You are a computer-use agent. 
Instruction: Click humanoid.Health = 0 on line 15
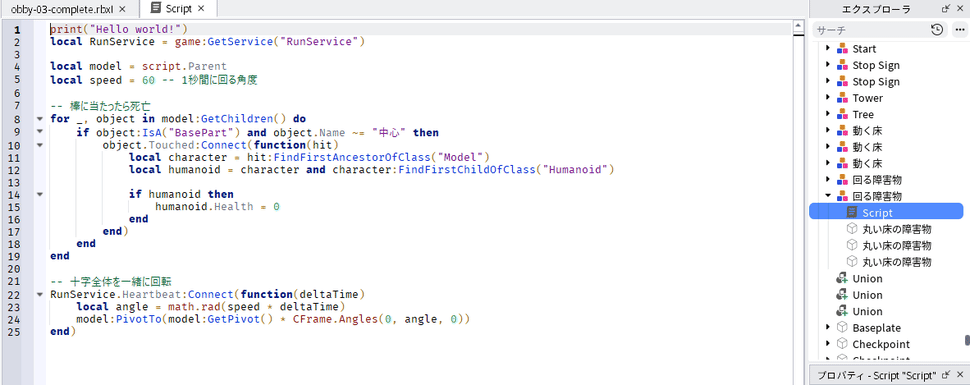coord(217,207)
